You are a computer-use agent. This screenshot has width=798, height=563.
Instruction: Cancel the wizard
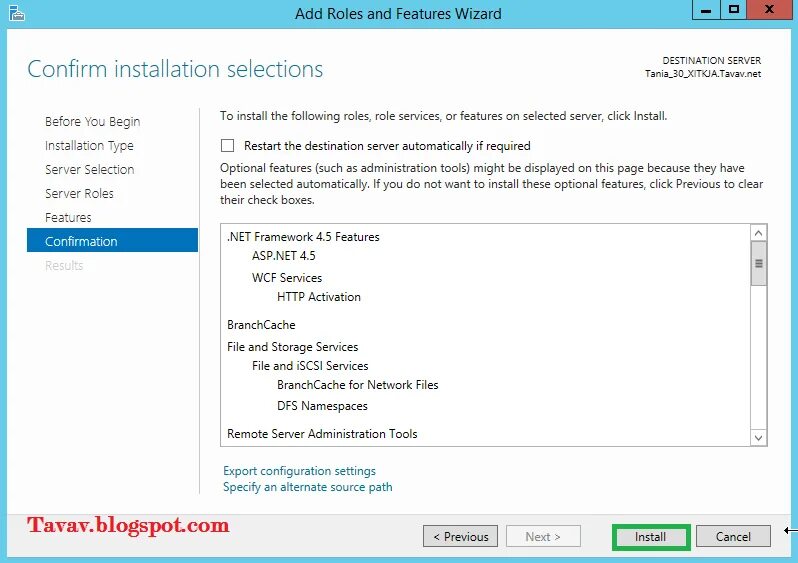tap(733, 537)
